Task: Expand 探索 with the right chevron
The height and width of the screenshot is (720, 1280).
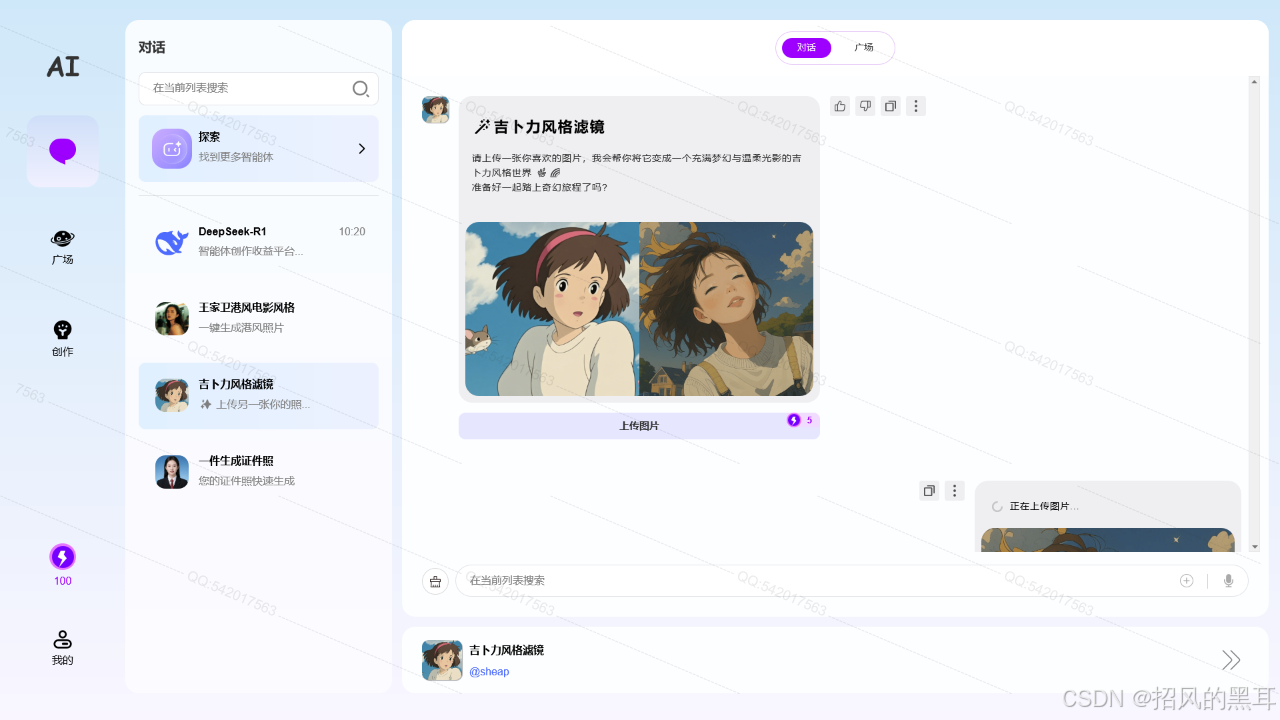Action: (x=362, y=149)
